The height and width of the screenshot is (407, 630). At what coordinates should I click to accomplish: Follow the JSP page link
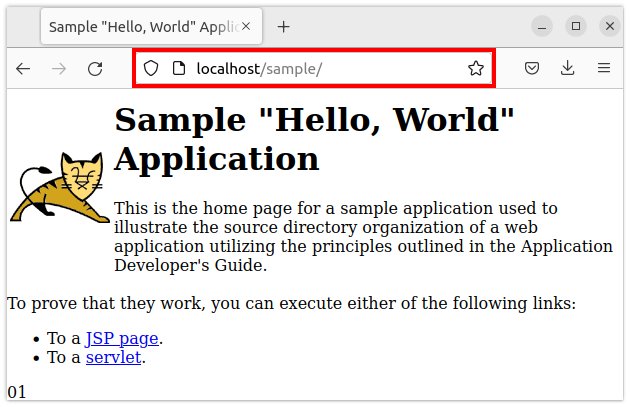tap(122, 338)
